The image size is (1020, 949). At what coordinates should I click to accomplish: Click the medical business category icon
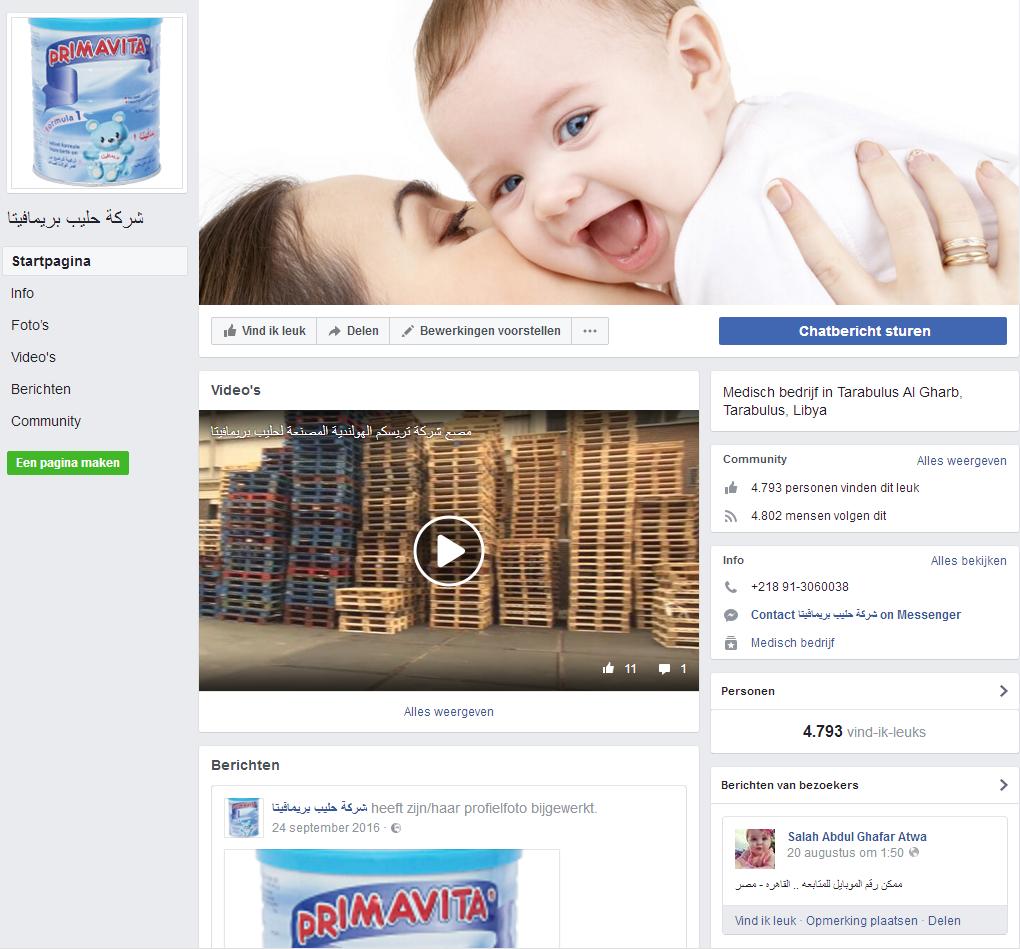[x=731, y=643]
